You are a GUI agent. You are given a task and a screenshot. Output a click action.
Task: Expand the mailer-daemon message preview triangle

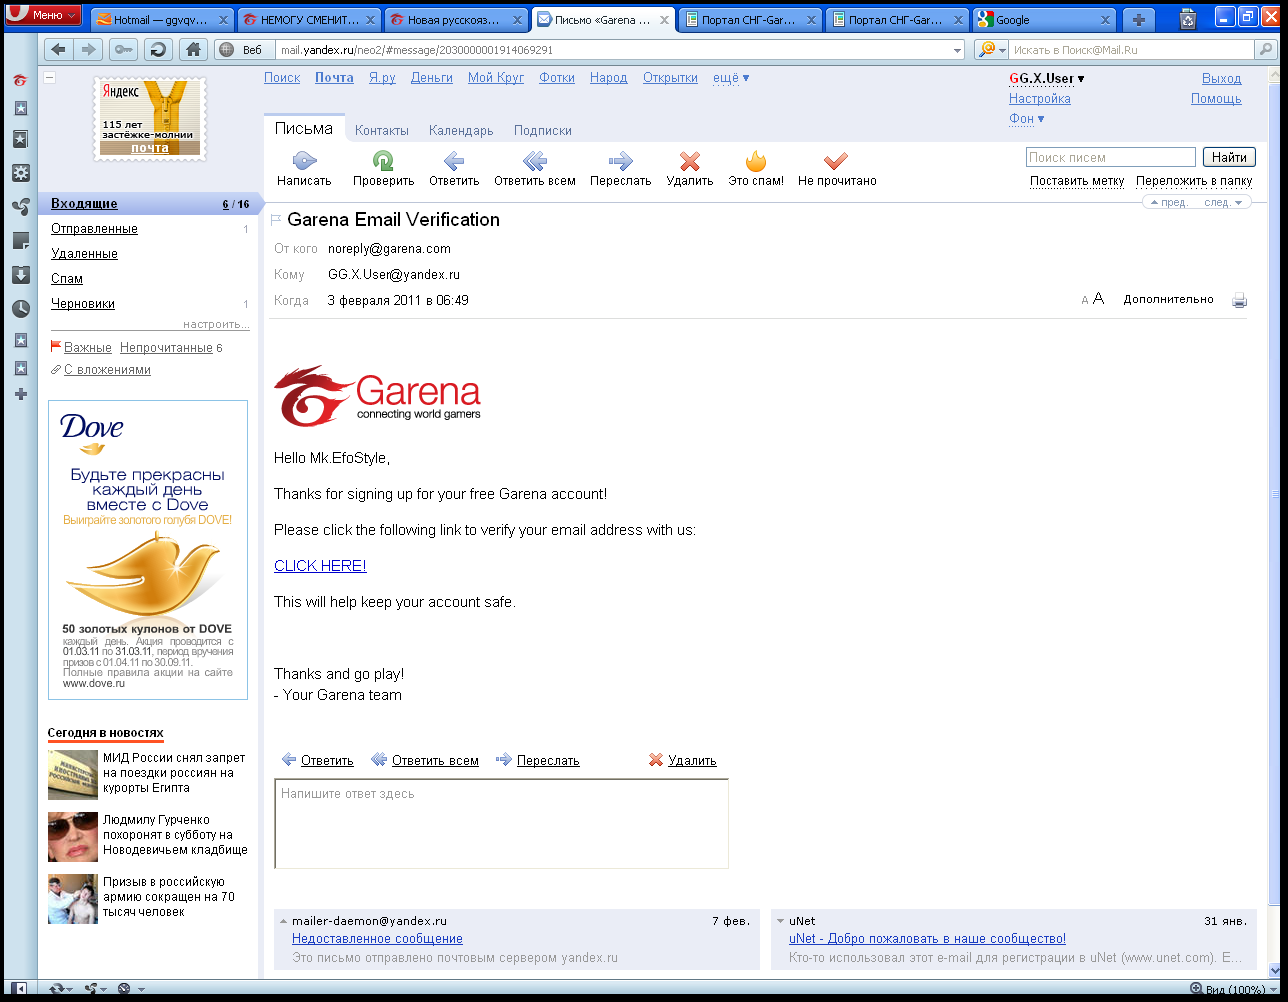[284, 921]
